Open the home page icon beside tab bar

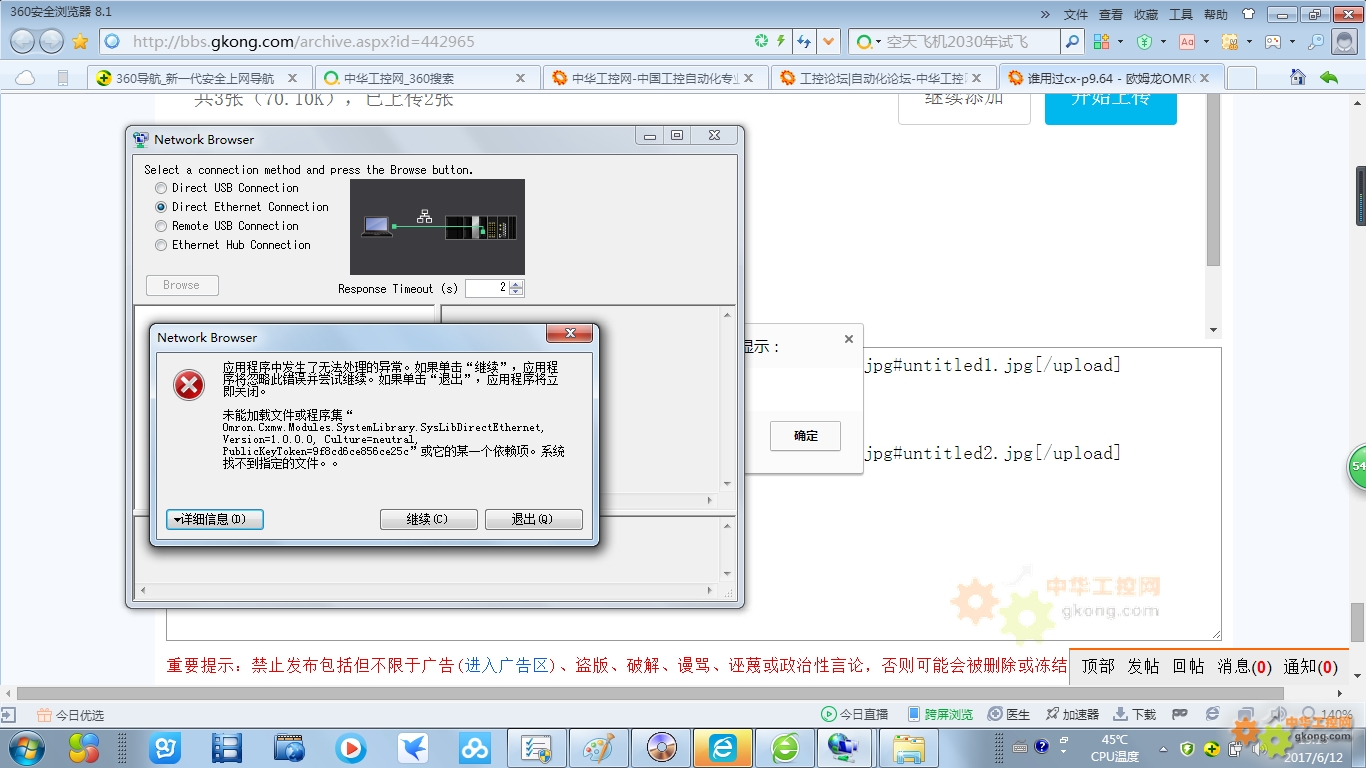pos(1298,77)
